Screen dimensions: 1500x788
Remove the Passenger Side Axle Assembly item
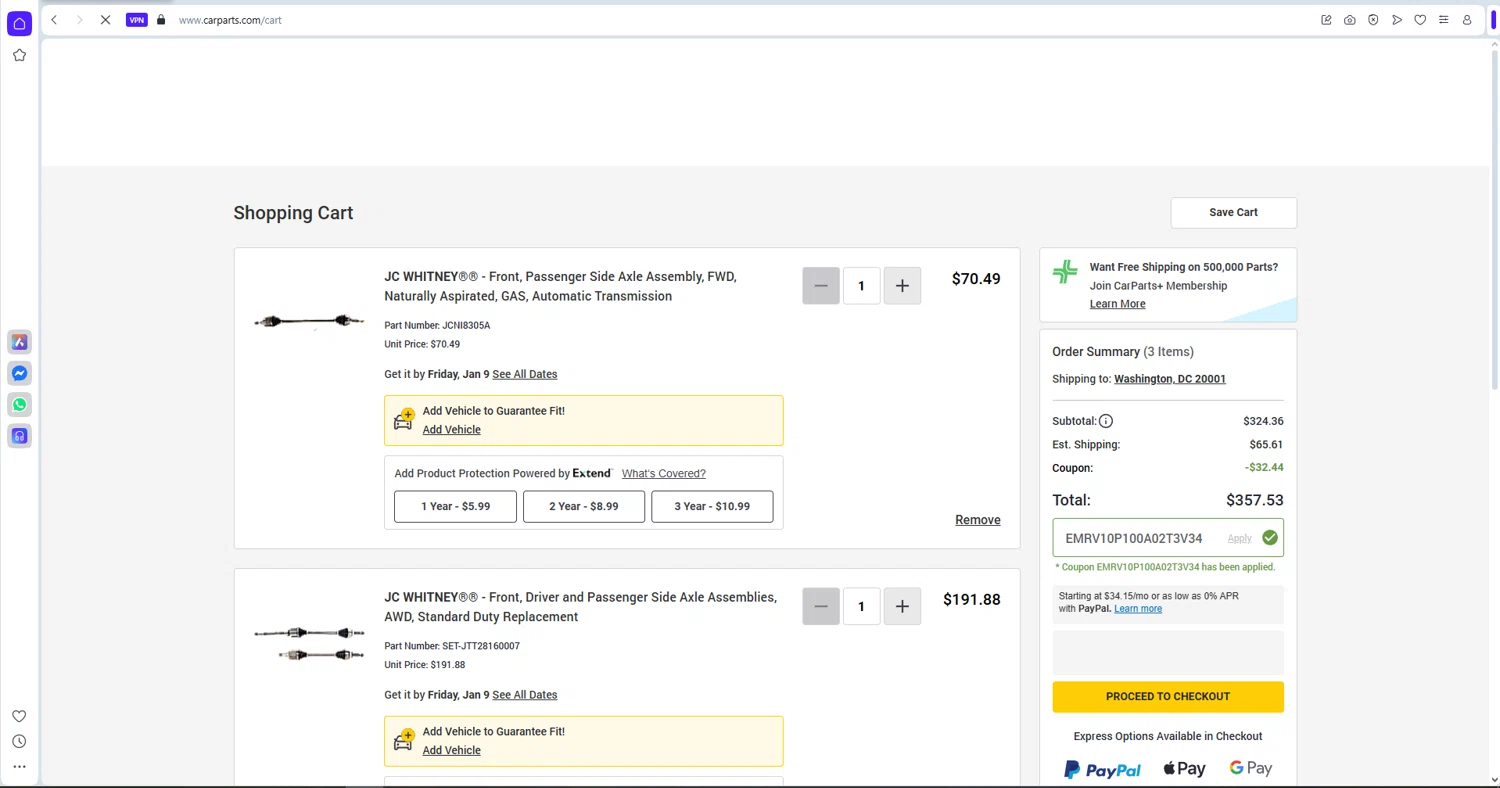[978, 520]
